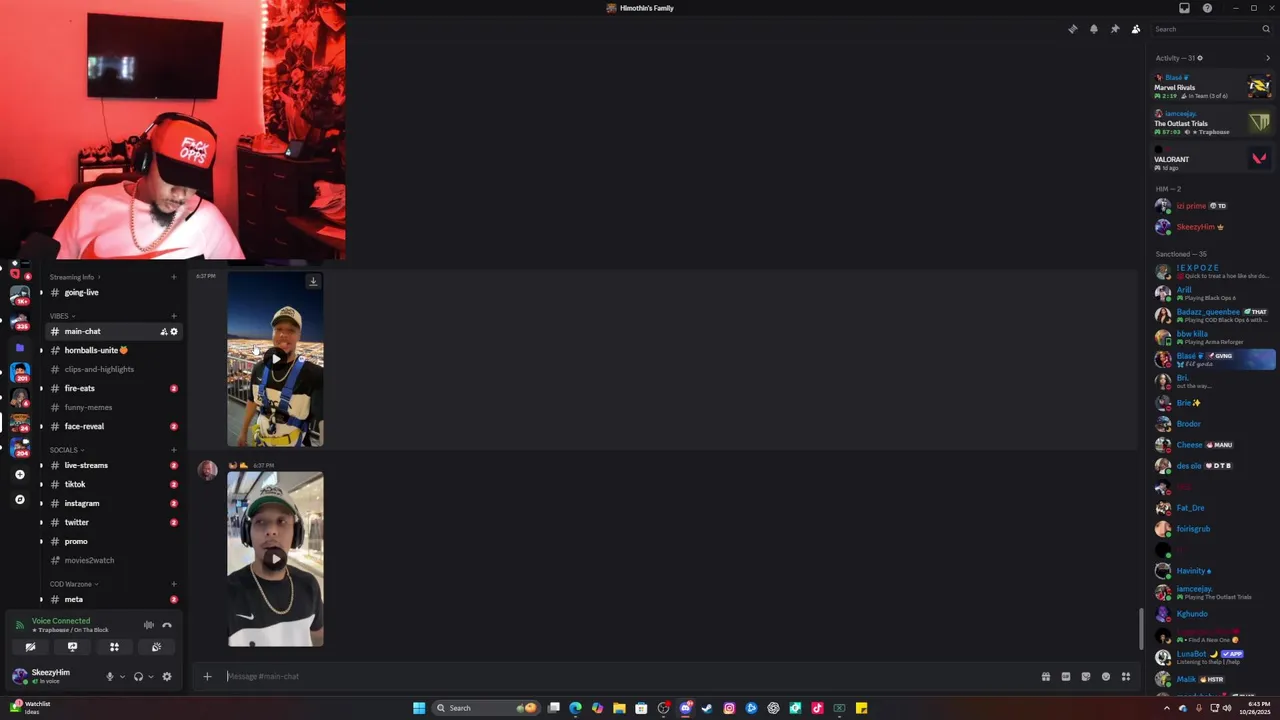This screenshot has width=1280, height=720.
Task: Open notification settings bell icon
Action: (1094, 29)
